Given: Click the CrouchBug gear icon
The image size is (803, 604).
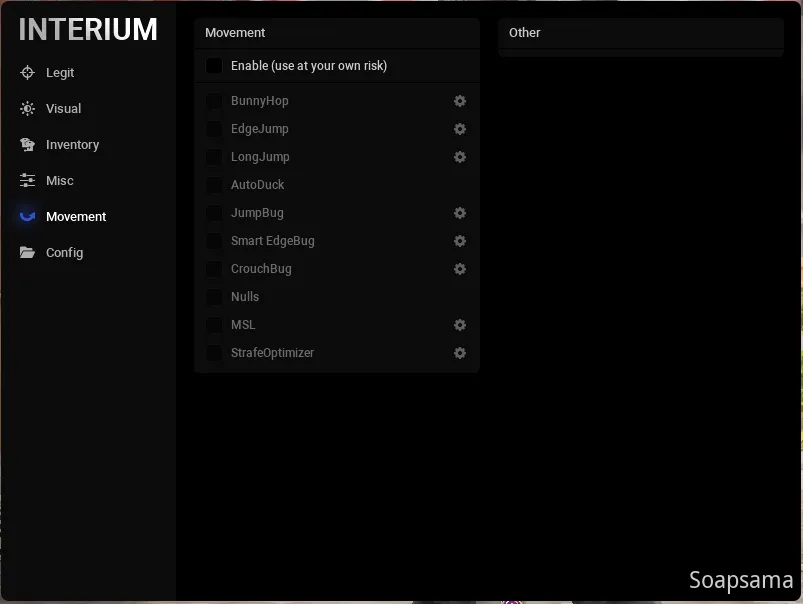Looking at the screenshot, I should point(460,269).
